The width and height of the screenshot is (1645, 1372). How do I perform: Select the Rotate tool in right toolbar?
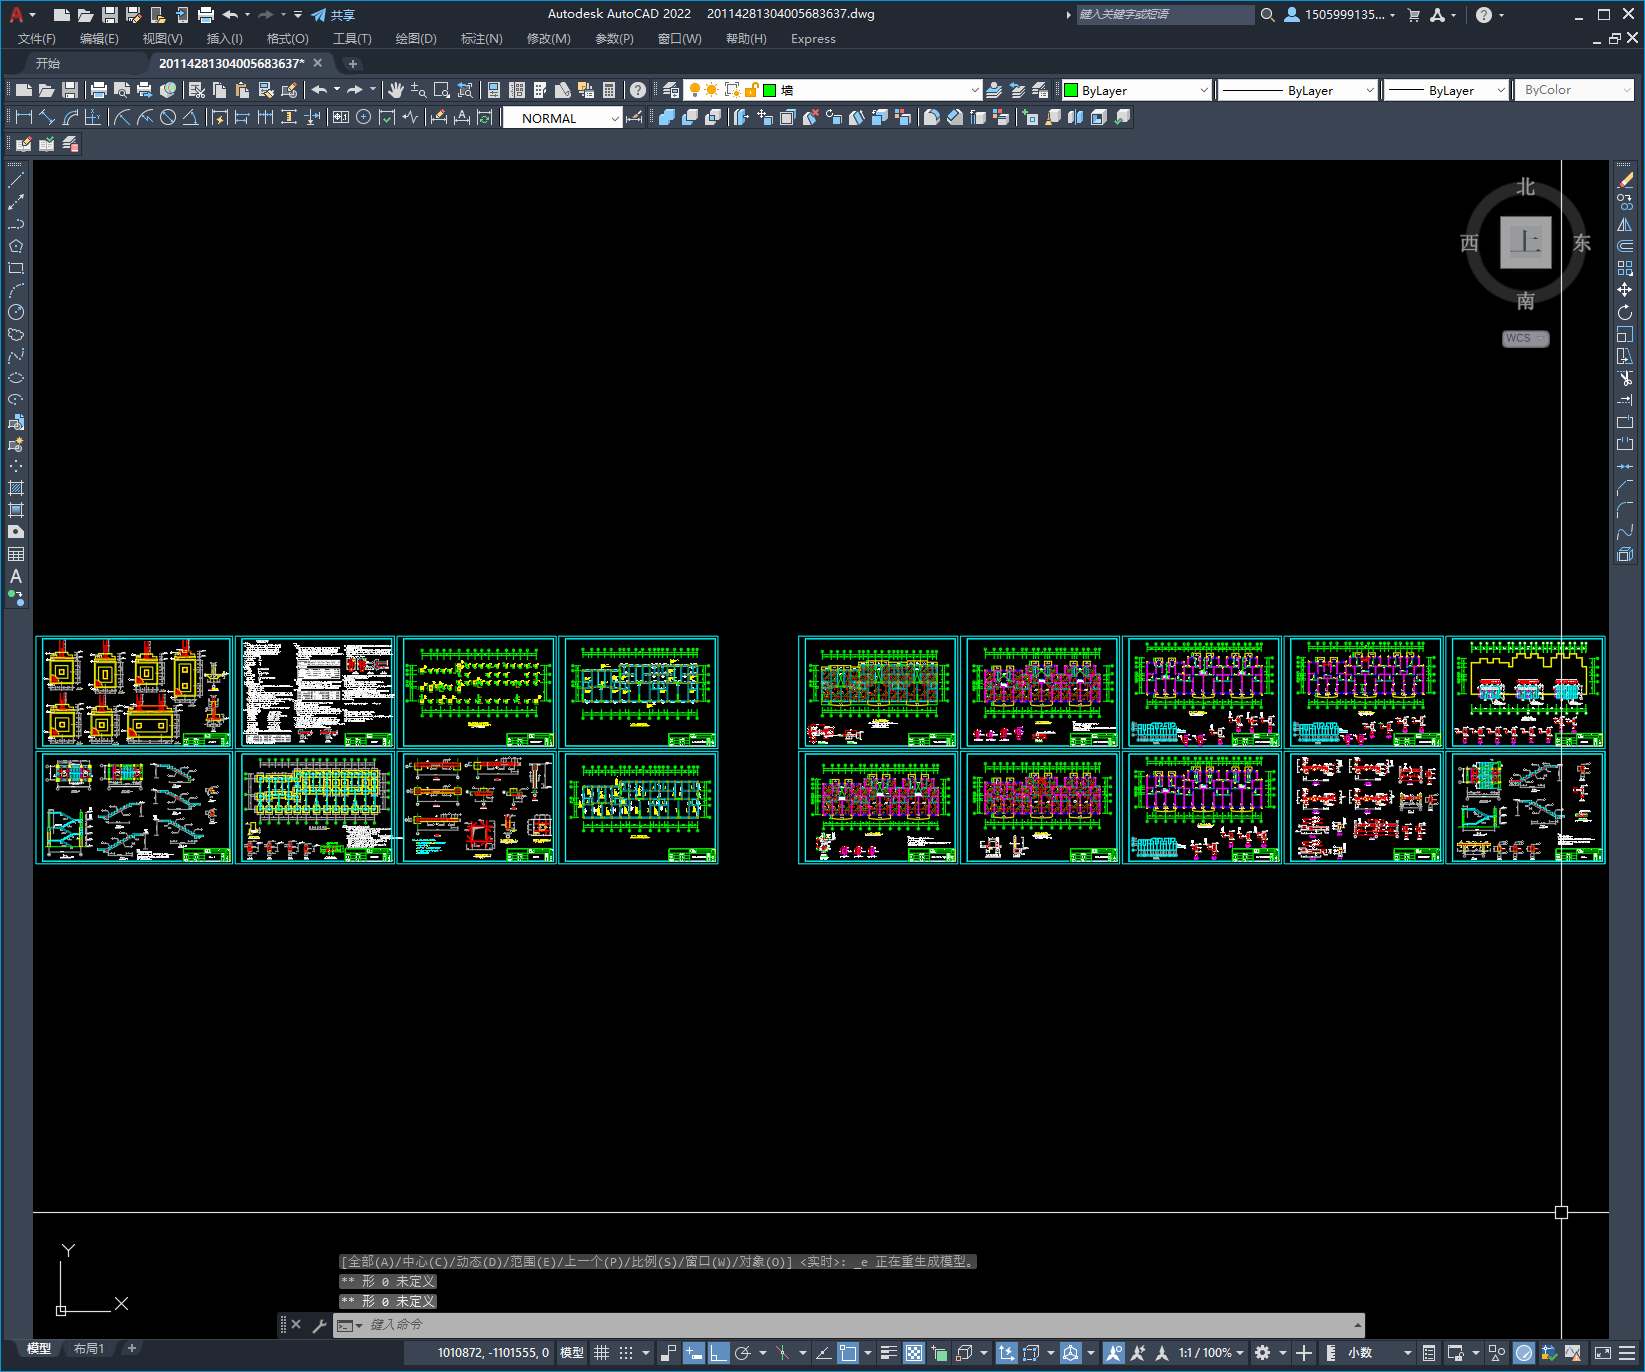(x=1625, y=312)
